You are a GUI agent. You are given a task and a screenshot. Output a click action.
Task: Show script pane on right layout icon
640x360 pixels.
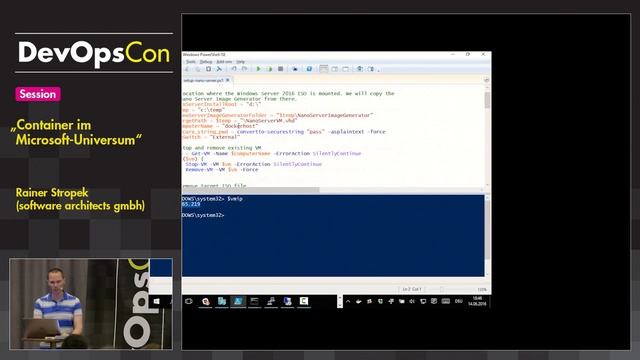[335, 69]
